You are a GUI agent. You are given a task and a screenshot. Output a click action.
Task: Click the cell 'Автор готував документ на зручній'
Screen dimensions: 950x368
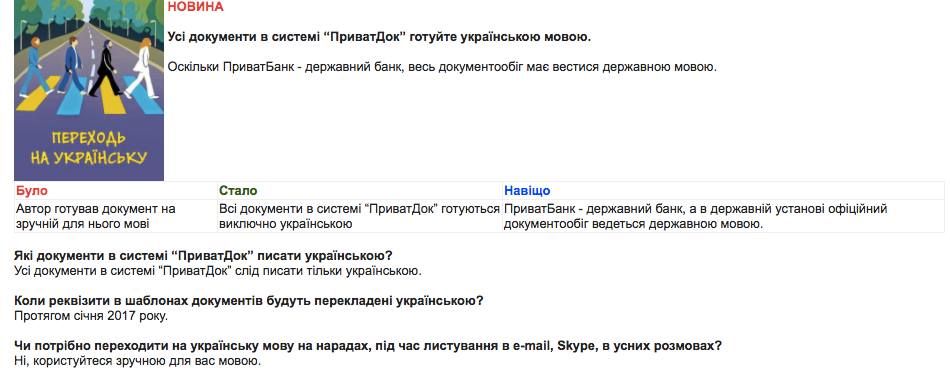(x=115, y=216)
